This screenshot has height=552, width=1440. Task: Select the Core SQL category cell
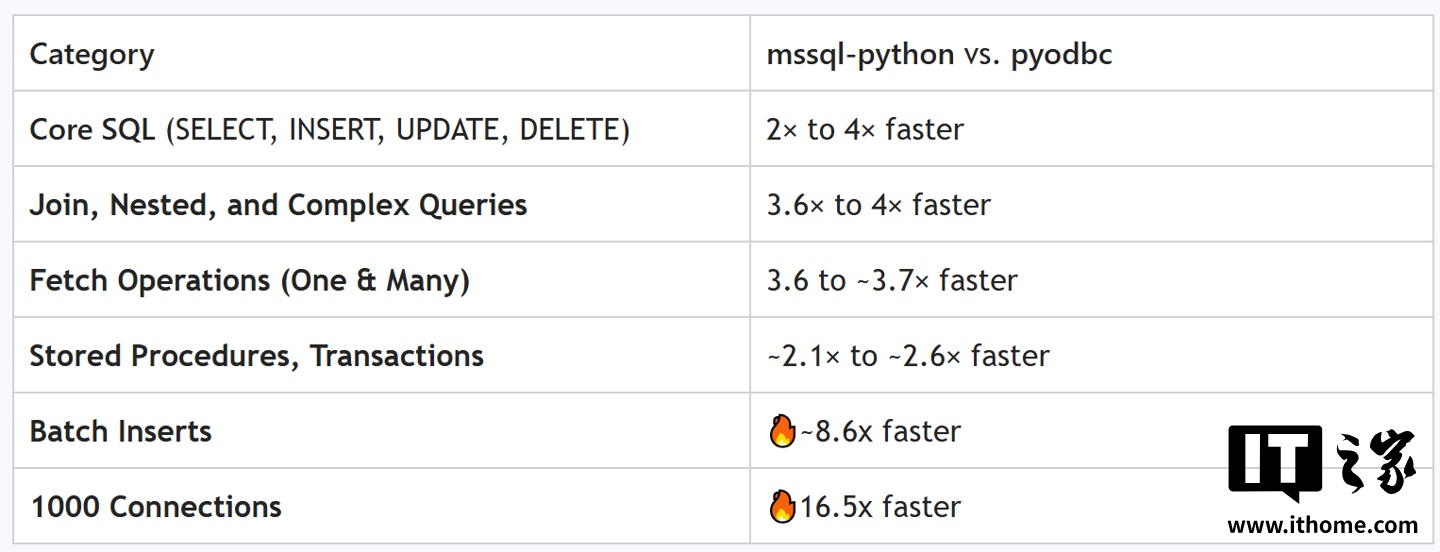point(92,130)
